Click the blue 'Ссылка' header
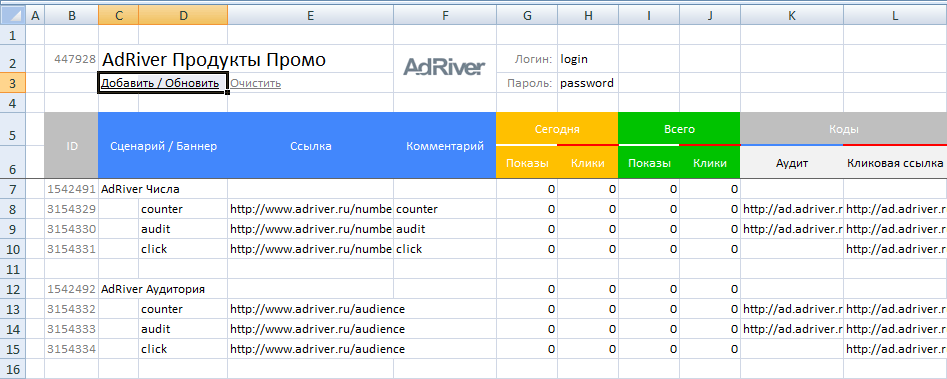This screenshot has width=947, height=379. pyautogui.click(x=310, y=145)
